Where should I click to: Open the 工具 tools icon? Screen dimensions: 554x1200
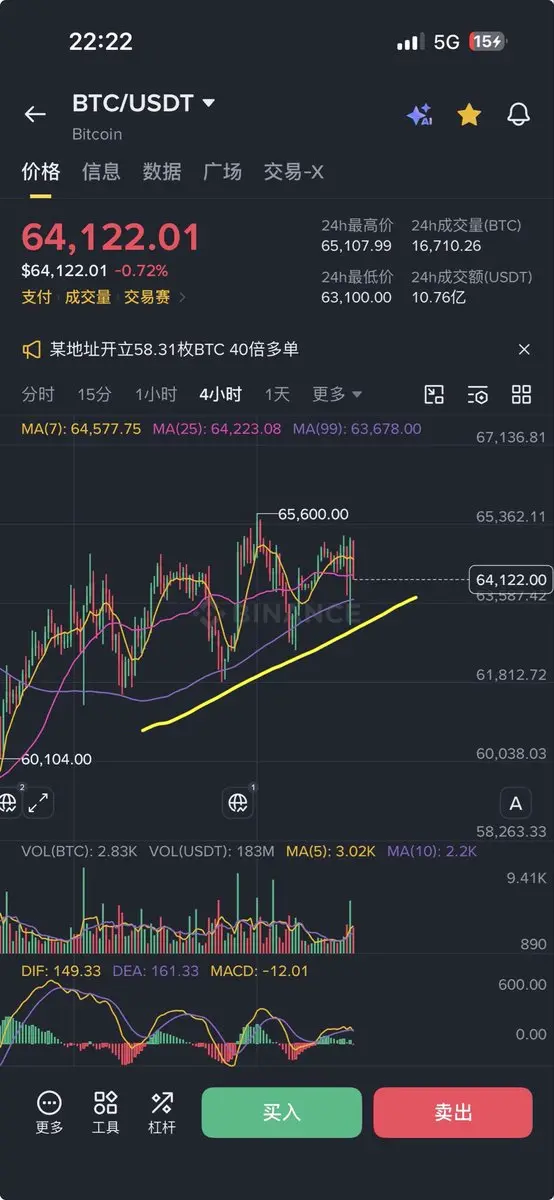click(105, 1112)
